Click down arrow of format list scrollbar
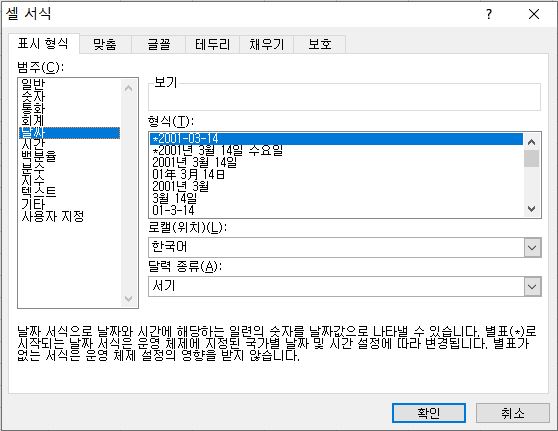The width and height of the screenshot is (558, 431). point(532,209)
